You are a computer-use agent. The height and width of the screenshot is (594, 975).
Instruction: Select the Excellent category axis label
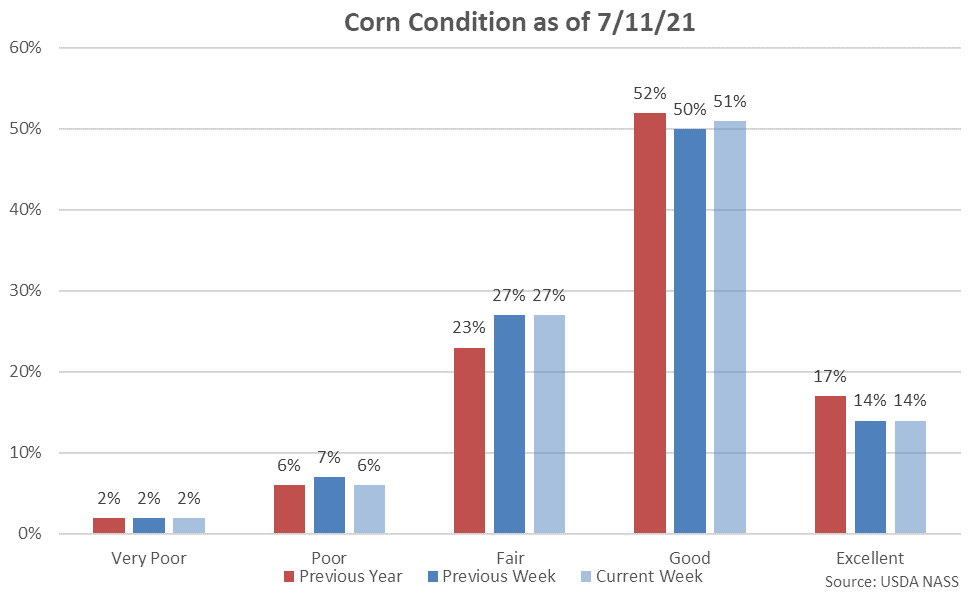click(870, 558)
